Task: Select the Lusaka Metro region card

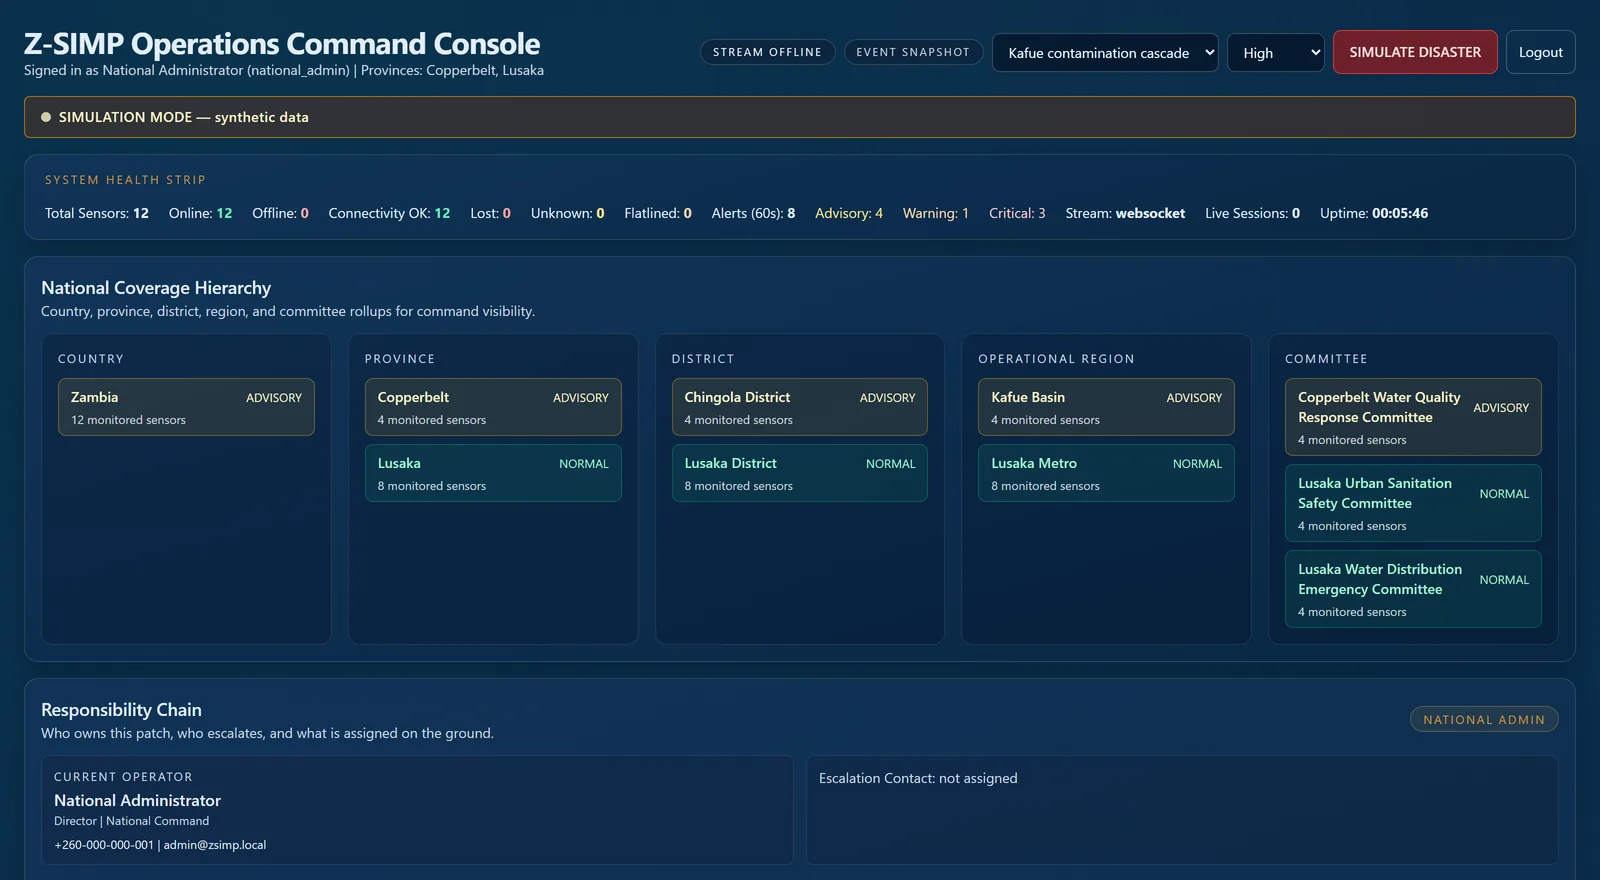Action: click(1106, 473)
